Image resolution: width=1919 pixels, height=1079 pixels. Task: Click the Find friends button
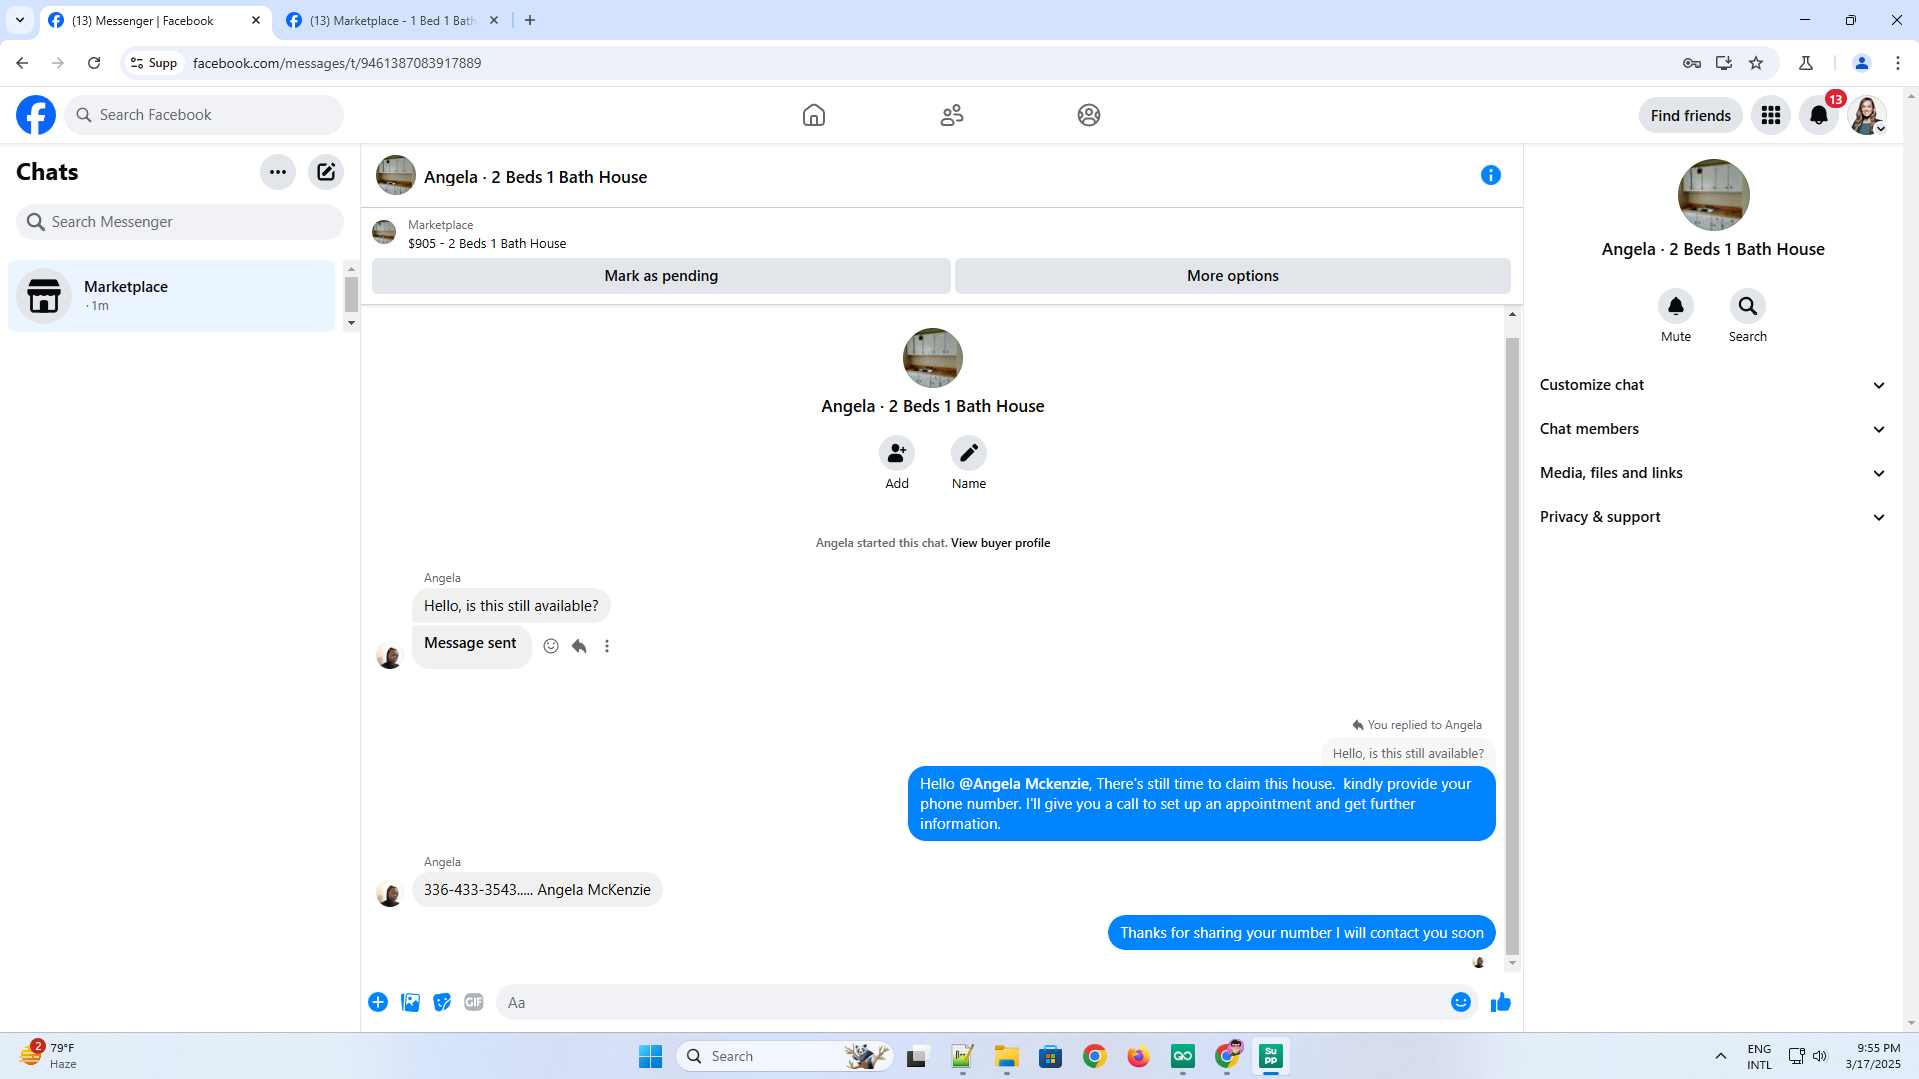tap(1691, 115)
